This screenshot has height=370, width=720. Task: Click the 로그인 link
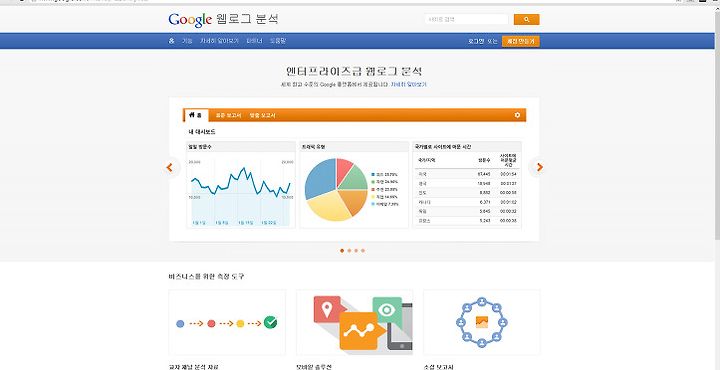click(476, 41)
